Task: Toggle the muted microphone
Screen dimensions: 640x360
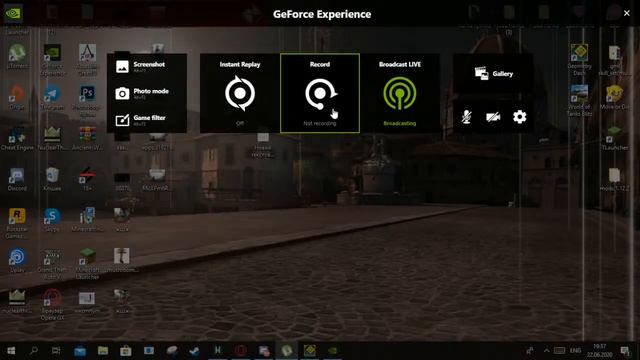Action: tap(467, 117)
